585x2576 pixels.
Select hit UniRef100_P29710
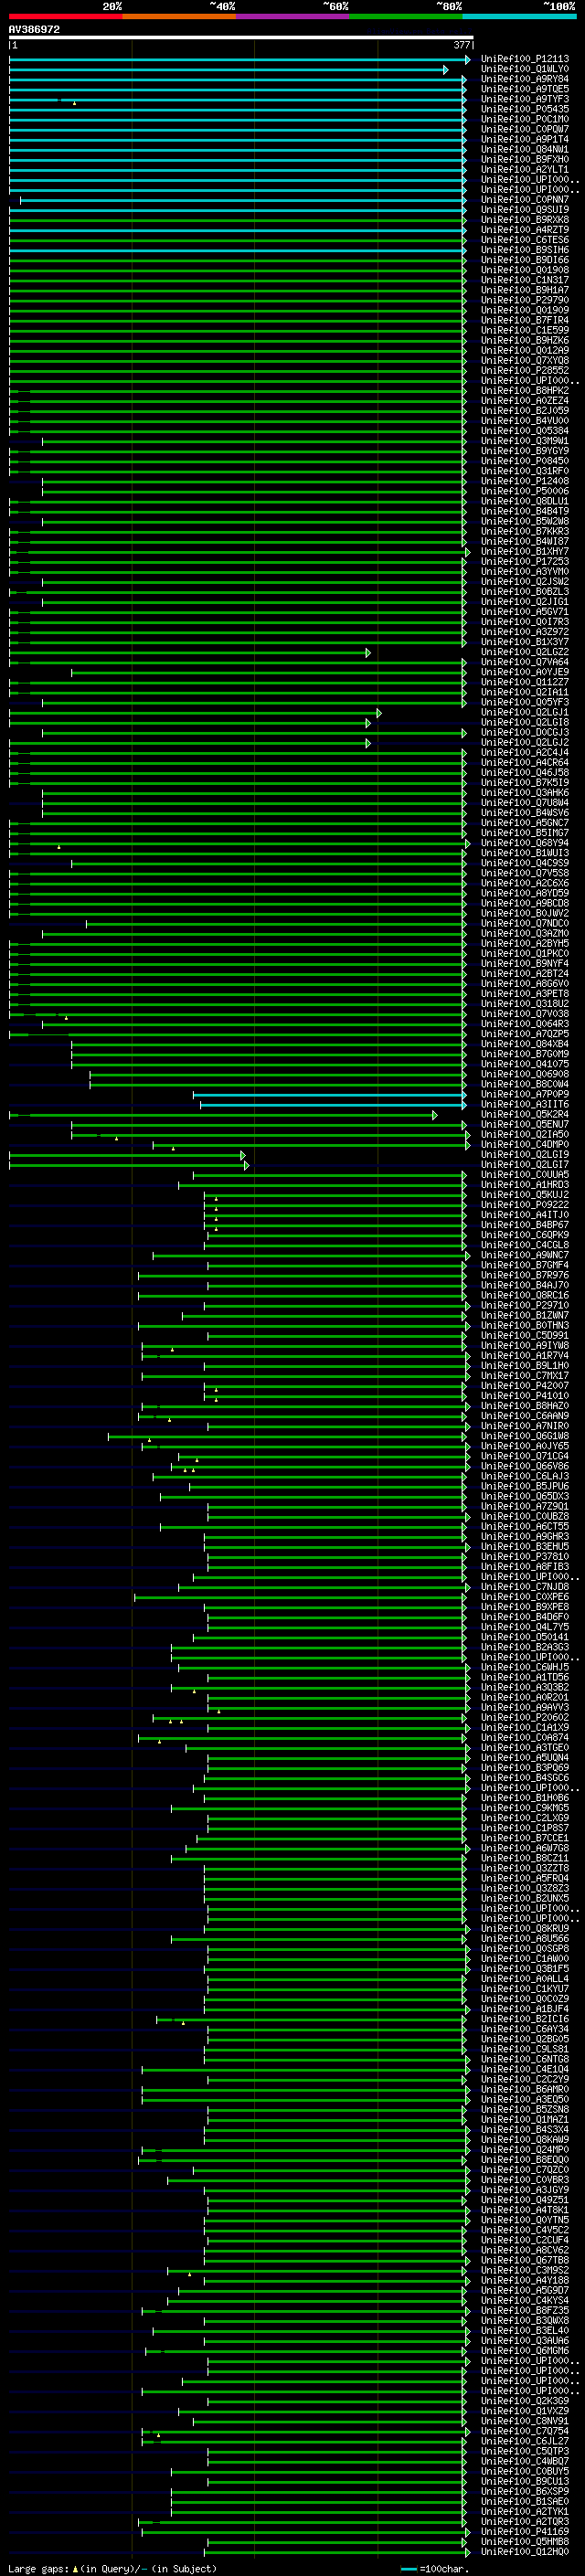[525, 1306]
